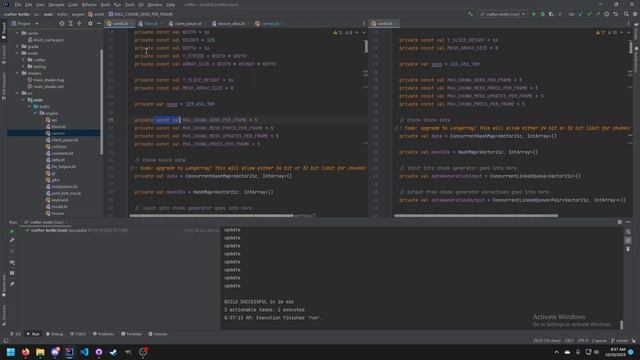Open the Refactor menu
640x360 pixels.
click(x=89, y=4)
